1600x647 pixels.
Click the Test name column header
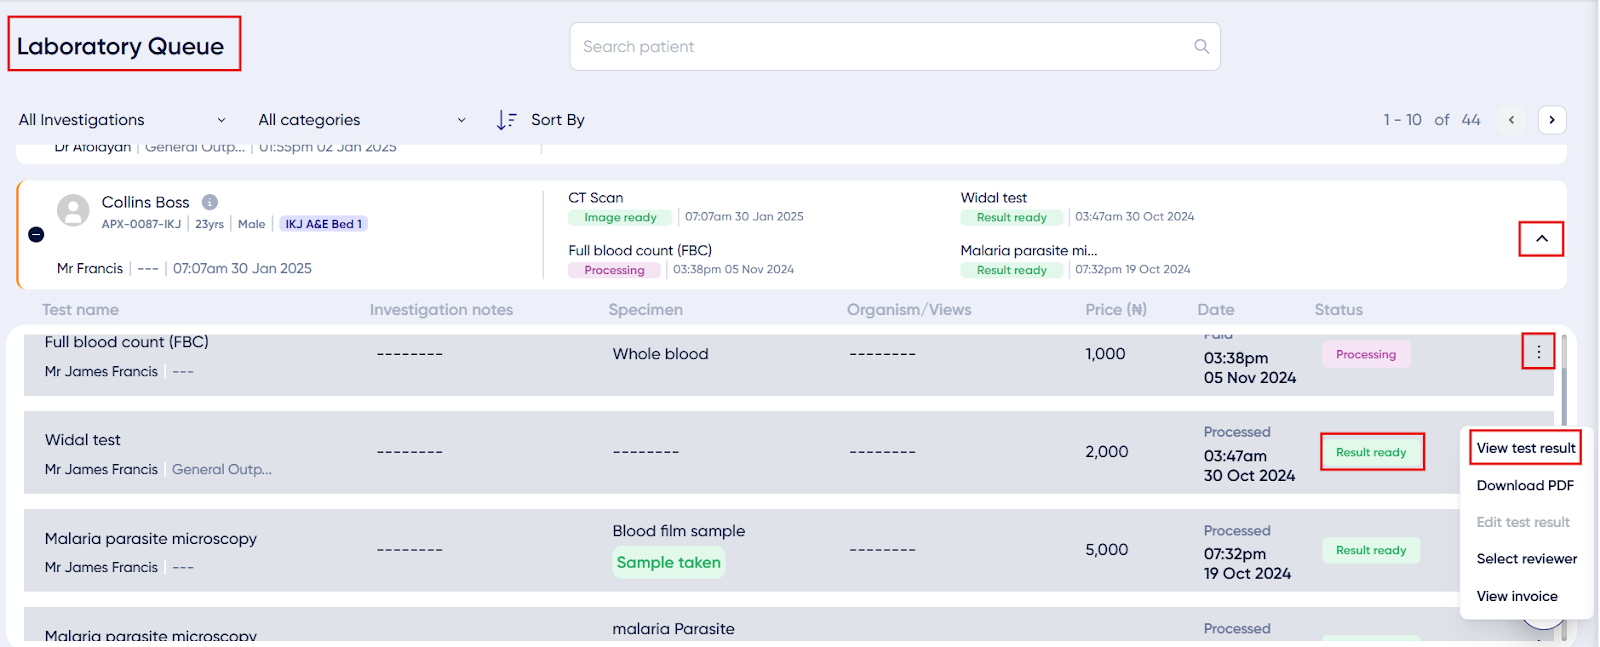click(x=80, y=310)
